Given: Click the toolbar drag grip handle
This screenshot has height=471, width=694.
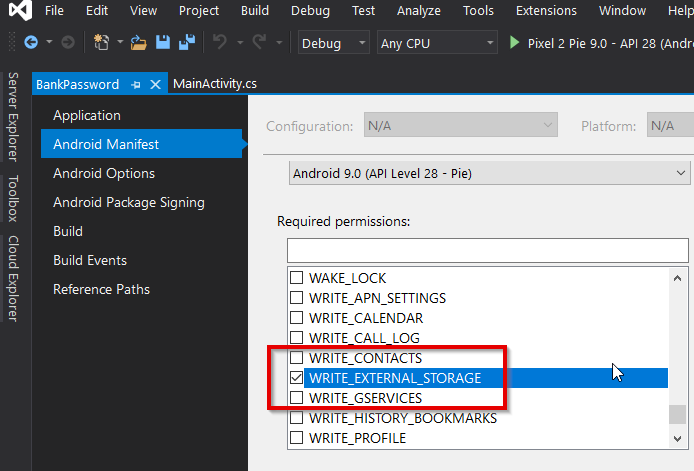Looking at the screenshot, I should click(x=12, y=42).
